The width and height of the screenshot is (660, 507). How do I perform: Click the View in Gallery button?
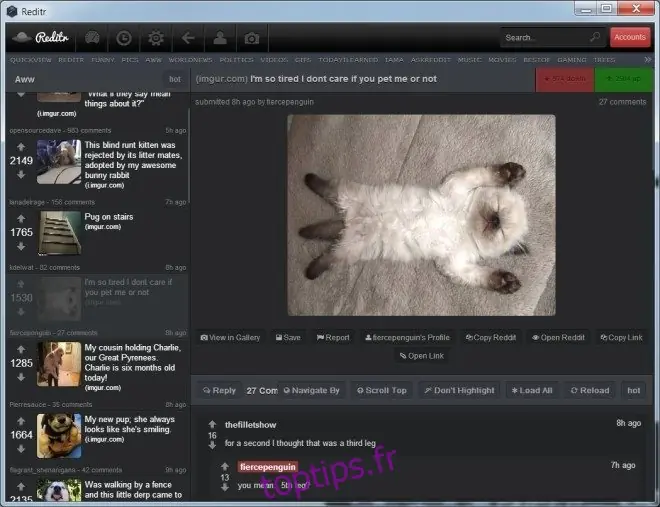(230, 337)
